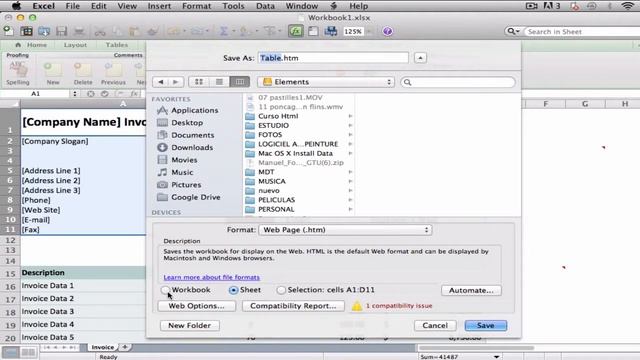Viewport: 640px width, 360px height.
Task: Click the Cut scissors toolbar icon
Action: tap(100, 31)
